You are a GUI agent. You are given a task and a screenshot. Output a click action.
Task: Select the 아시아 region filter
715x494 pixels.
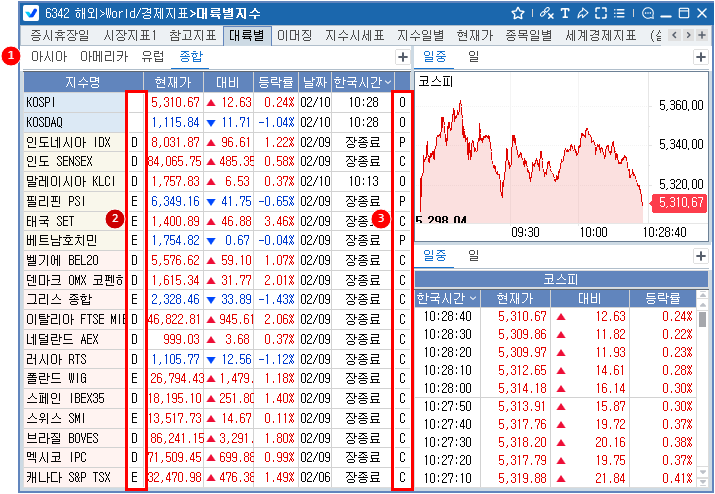tap(49, 57)
